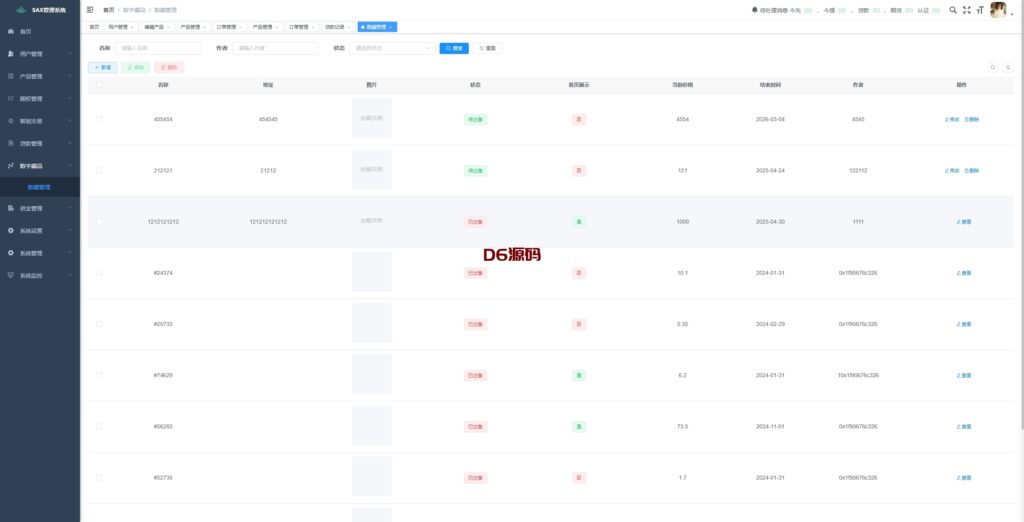The image size is (1024, 522).
Task: Tick the checkbox for row 455454
Action: coord(99,119)
